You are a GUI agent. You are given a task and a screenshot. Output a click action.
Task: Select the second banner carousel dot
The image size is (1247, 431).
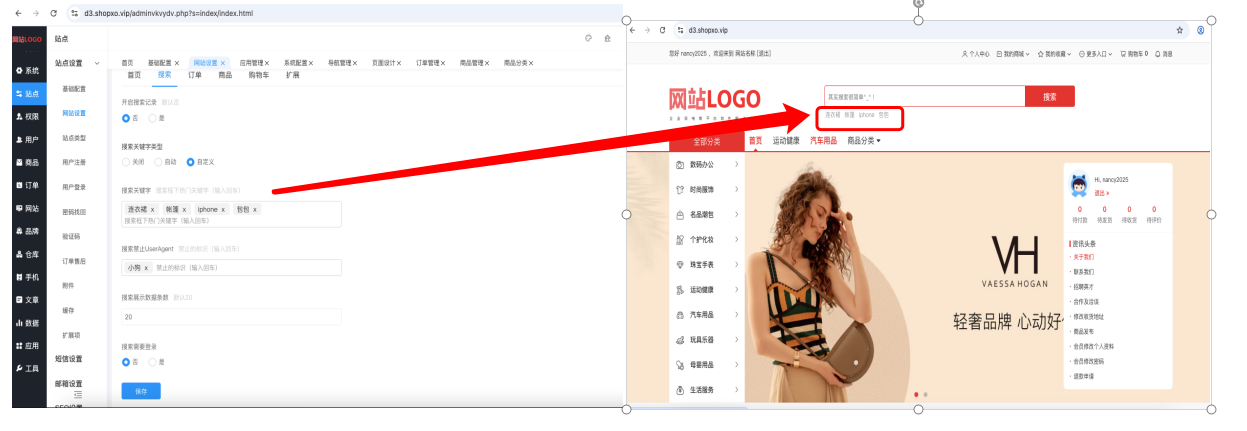[925, 394]
